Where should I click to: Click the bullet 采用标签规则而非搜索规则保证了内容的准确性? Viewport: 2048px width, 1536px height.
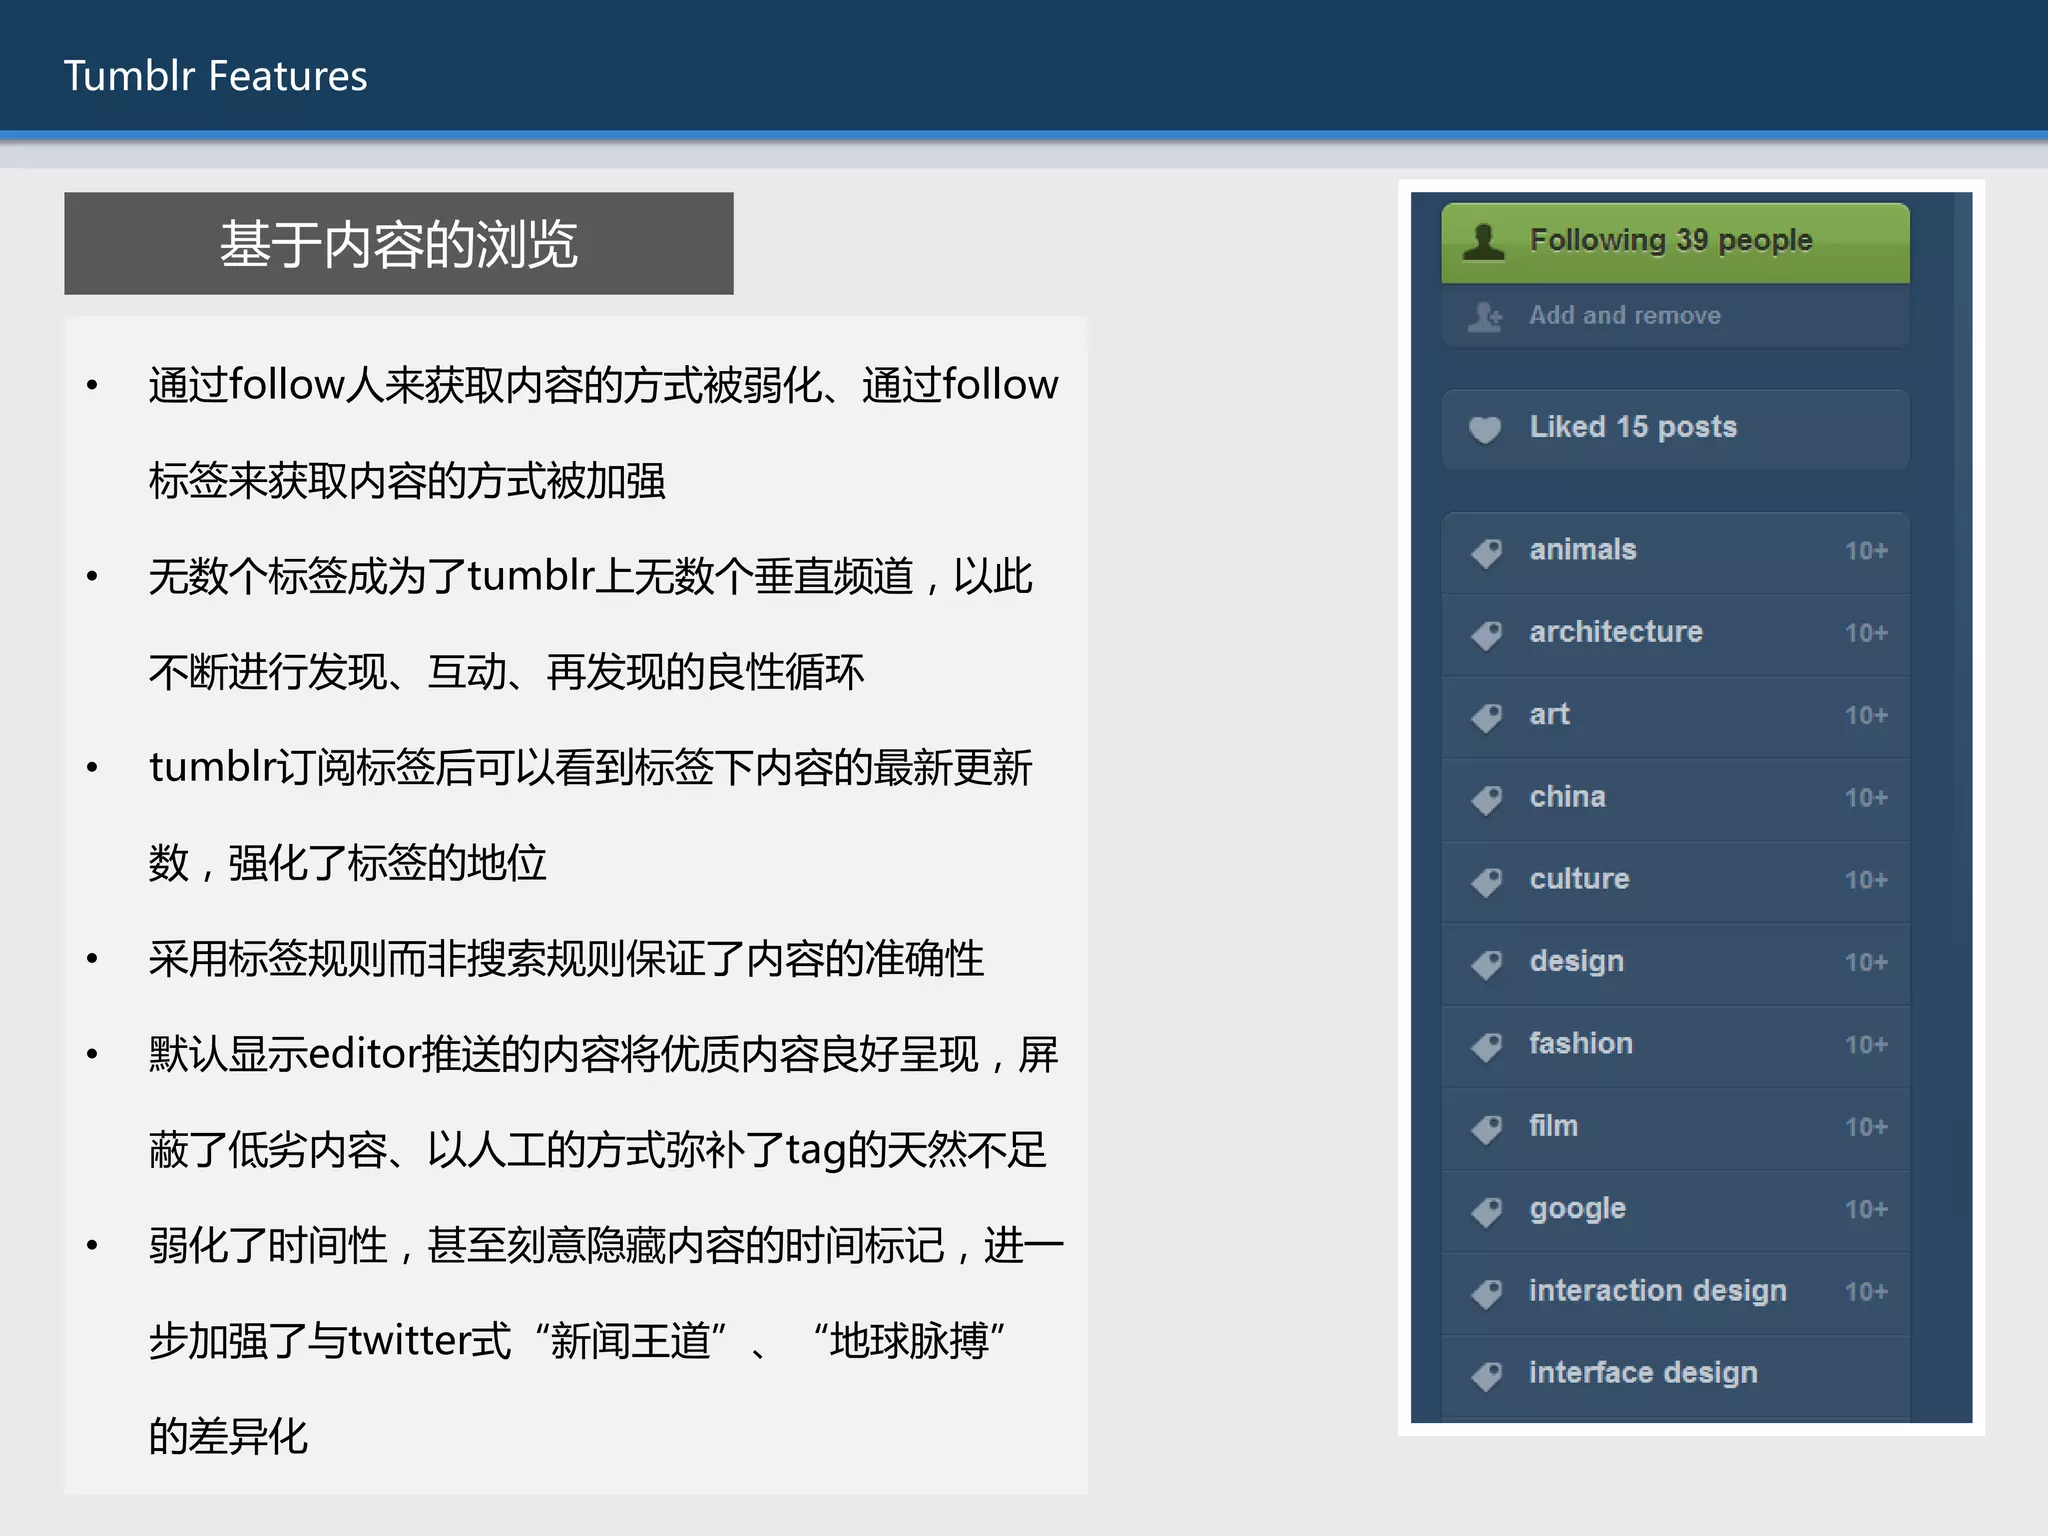[566, 959]
